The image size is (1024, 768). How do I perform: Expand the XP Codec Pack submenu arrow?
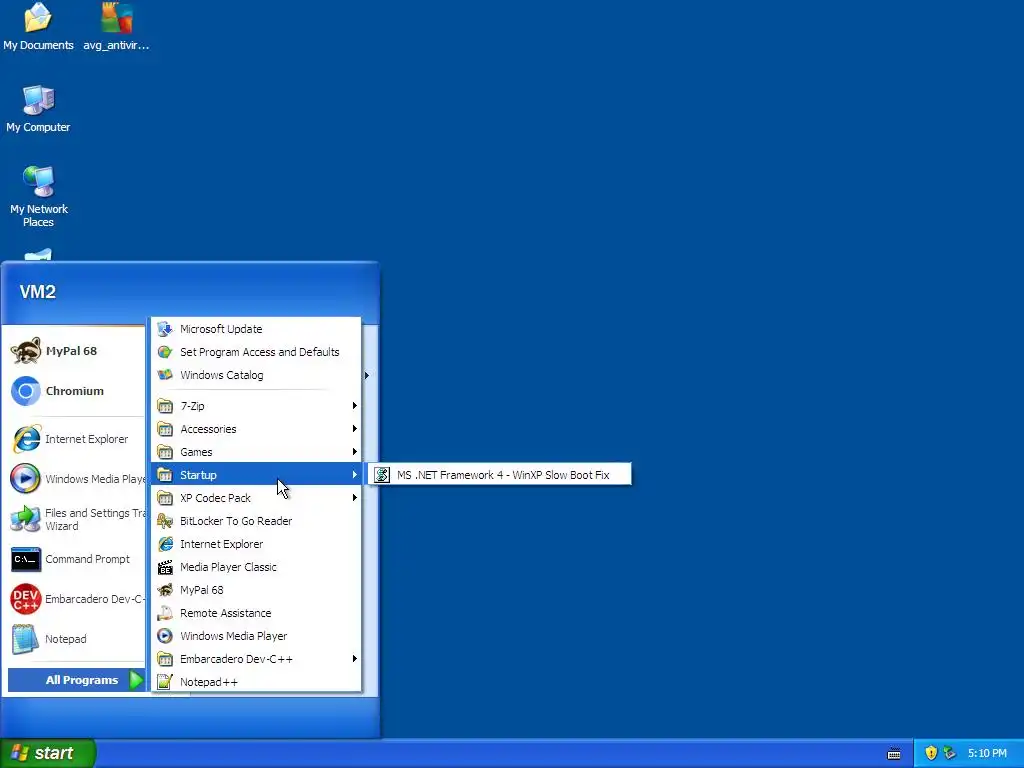[355, 498]
